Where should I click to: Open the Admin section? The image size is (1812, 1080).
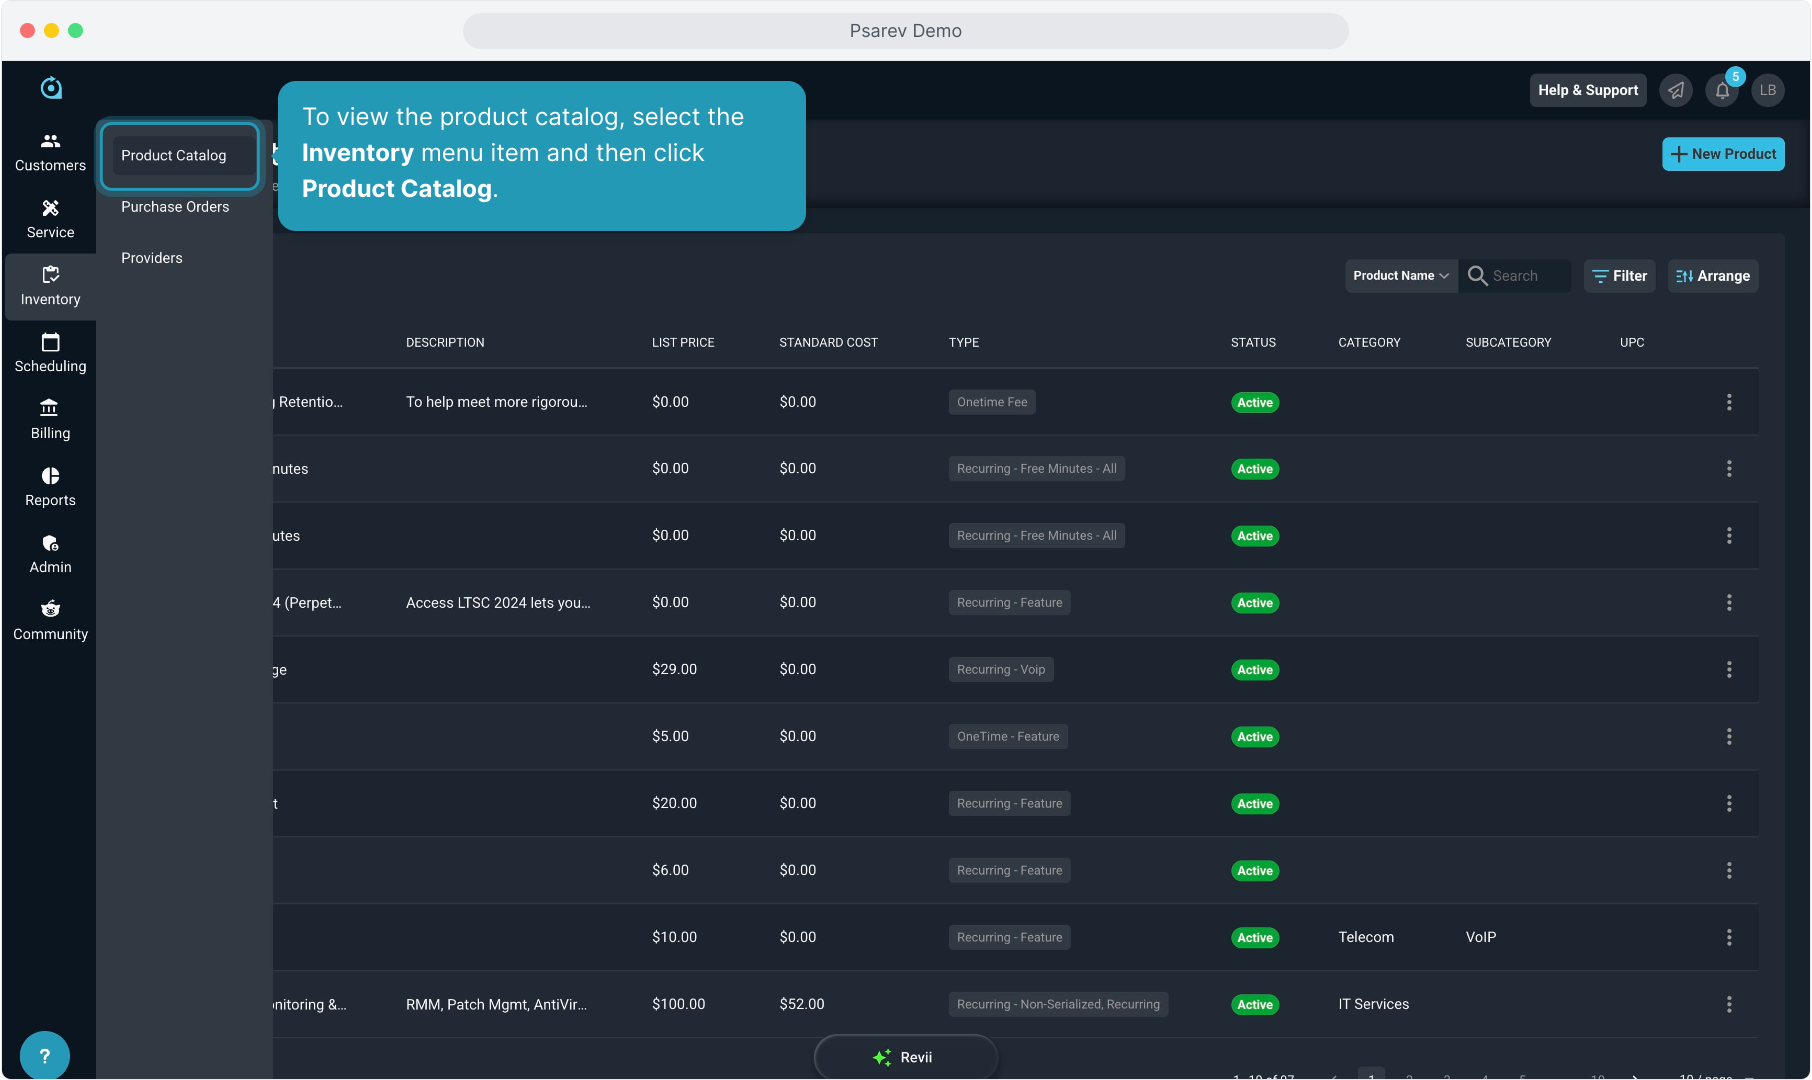[50, 554]
